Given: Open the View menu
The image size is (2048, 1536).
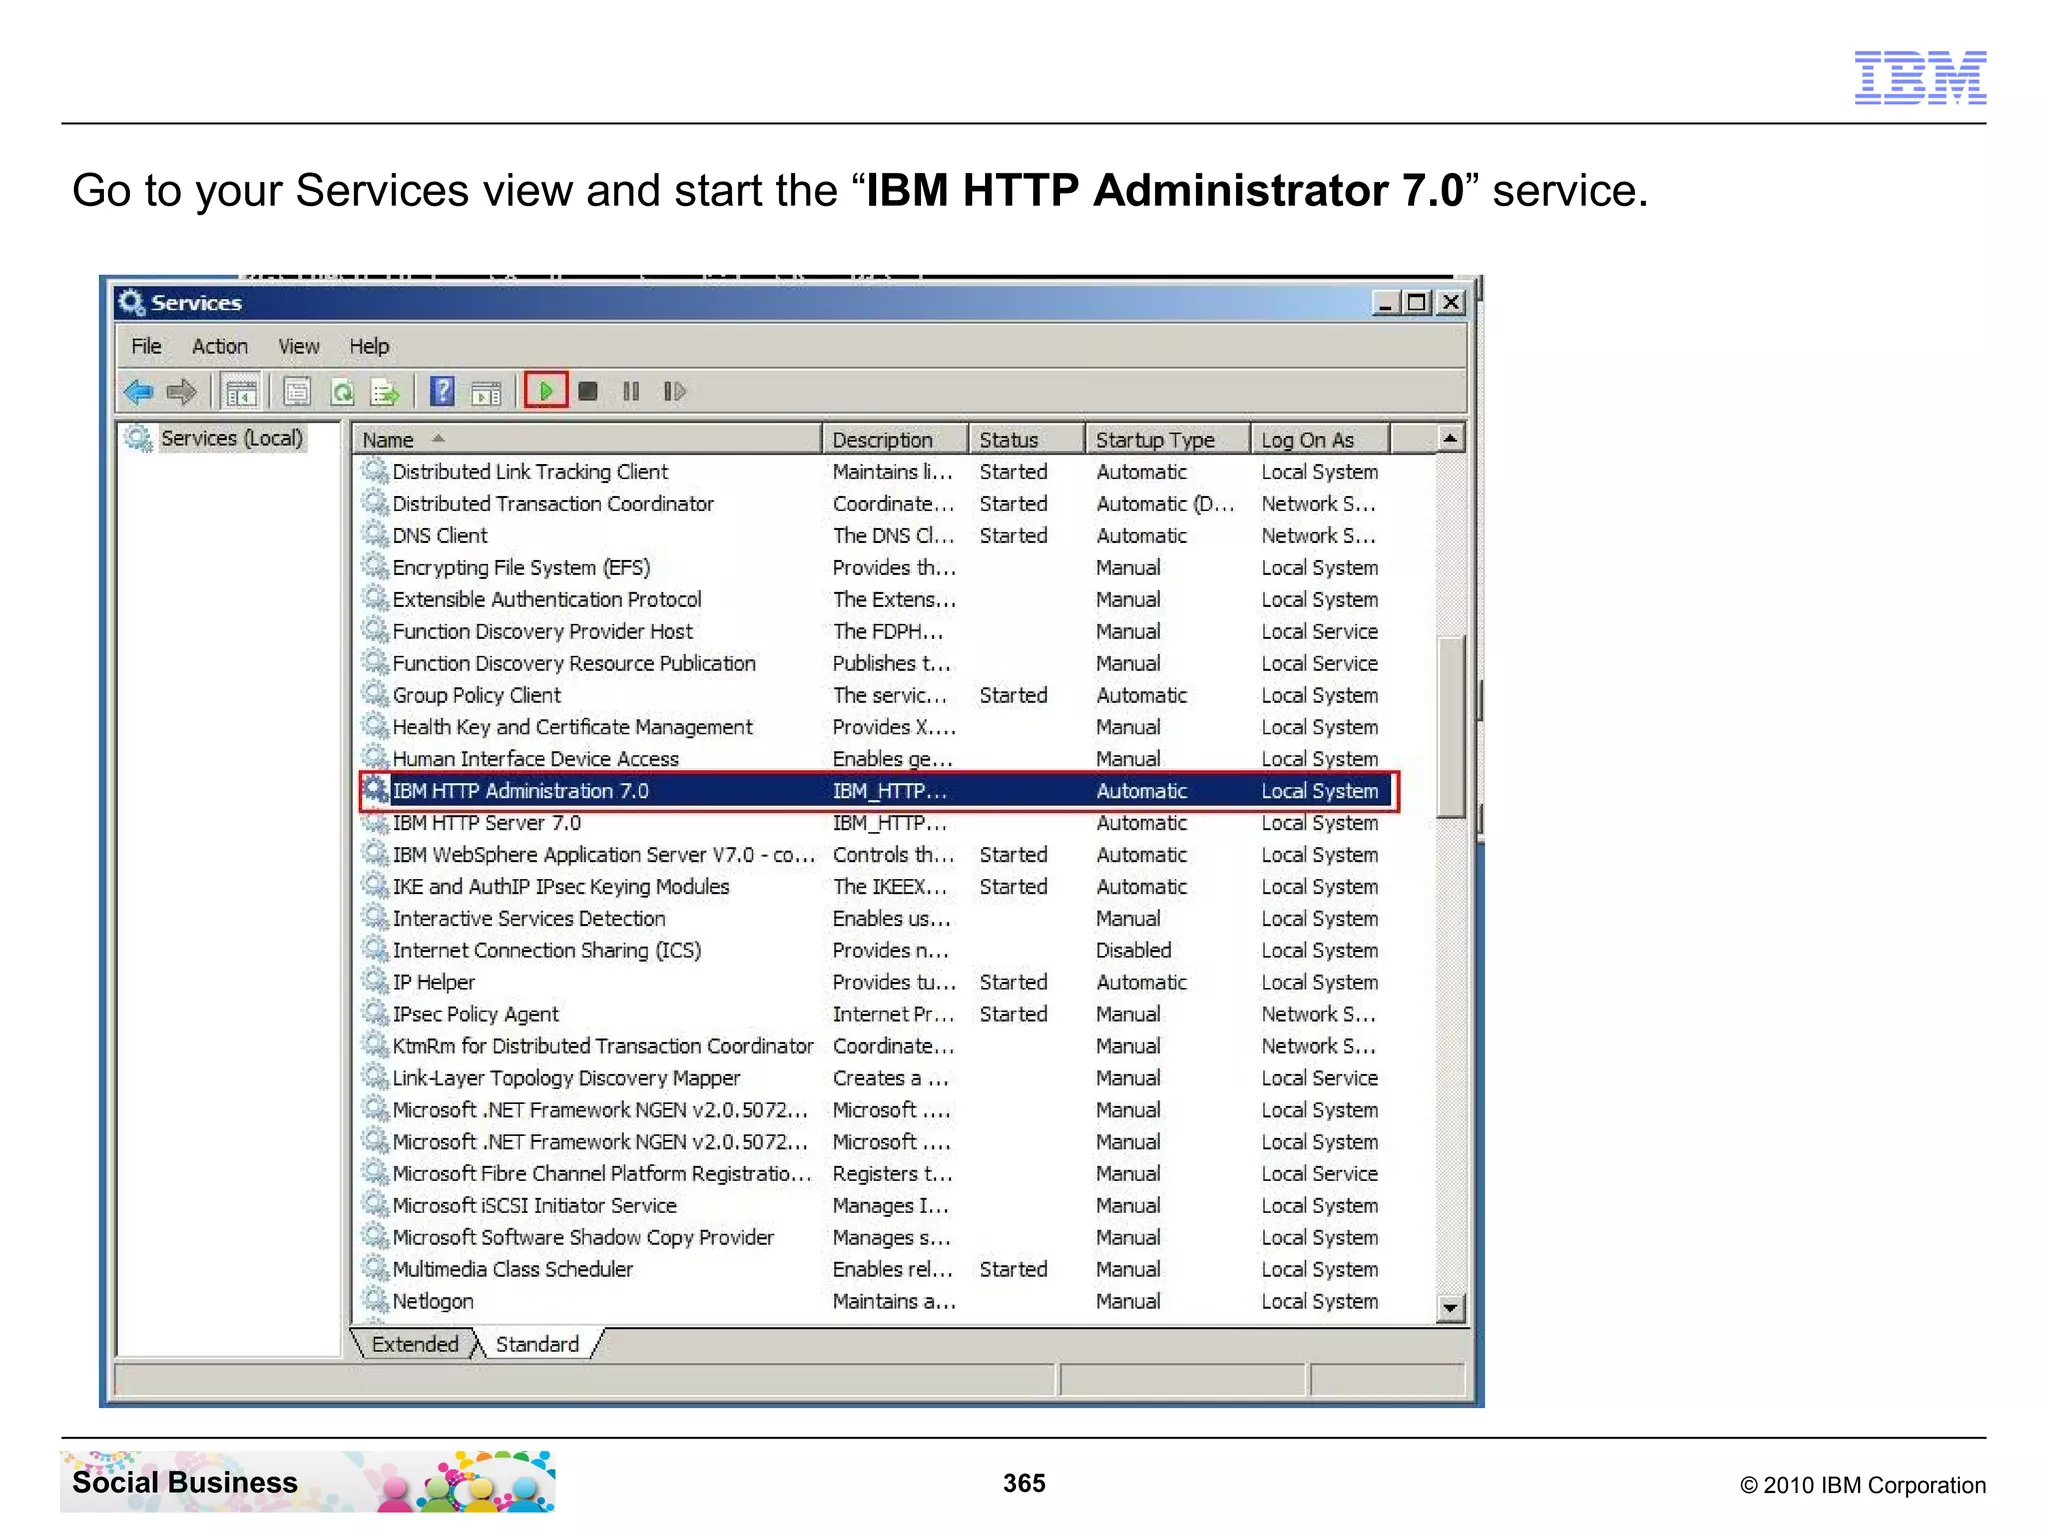Looking at the screenshot, I should 298,346.
